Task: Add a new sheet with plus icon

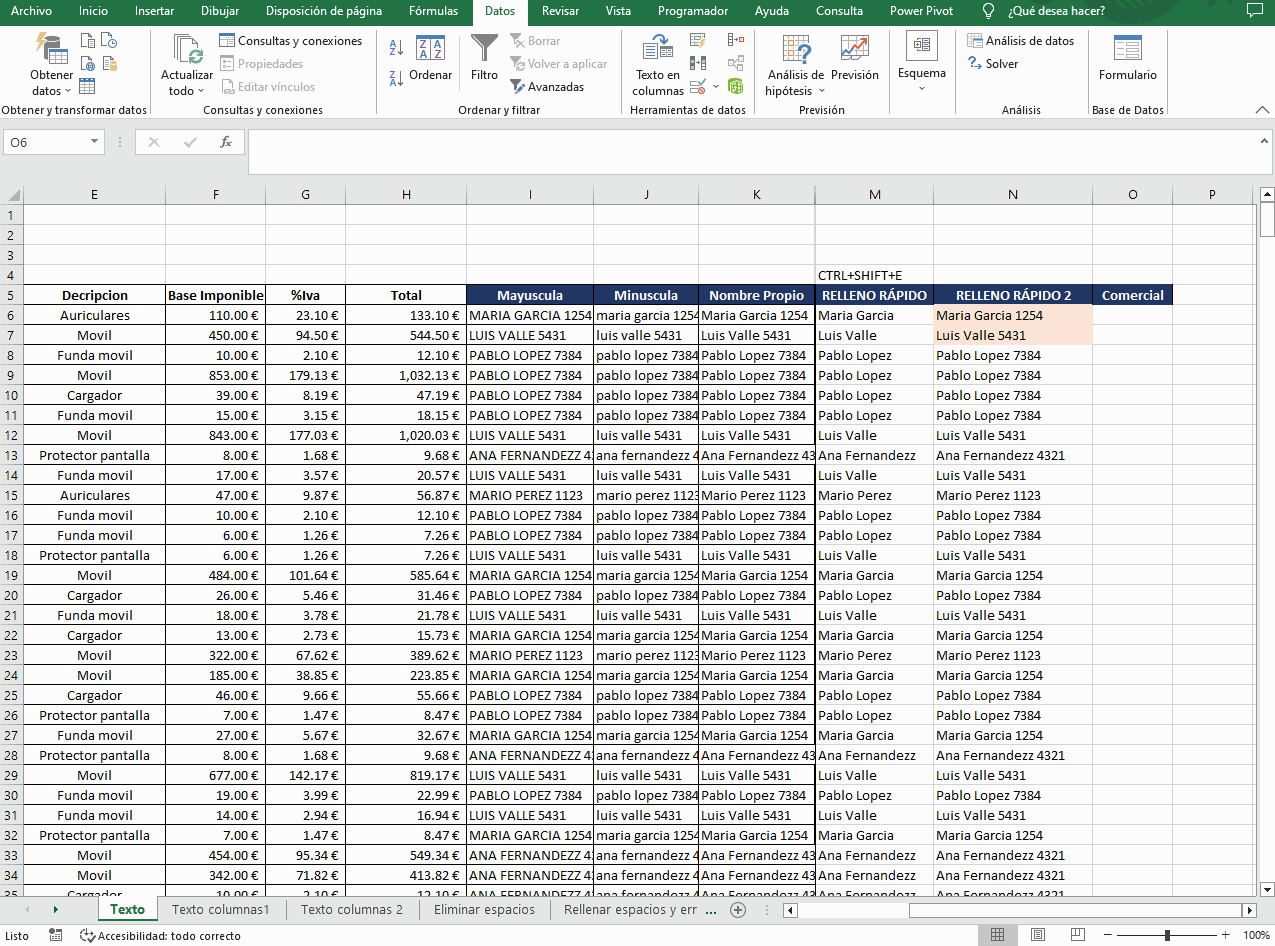Action: (738, 910)
